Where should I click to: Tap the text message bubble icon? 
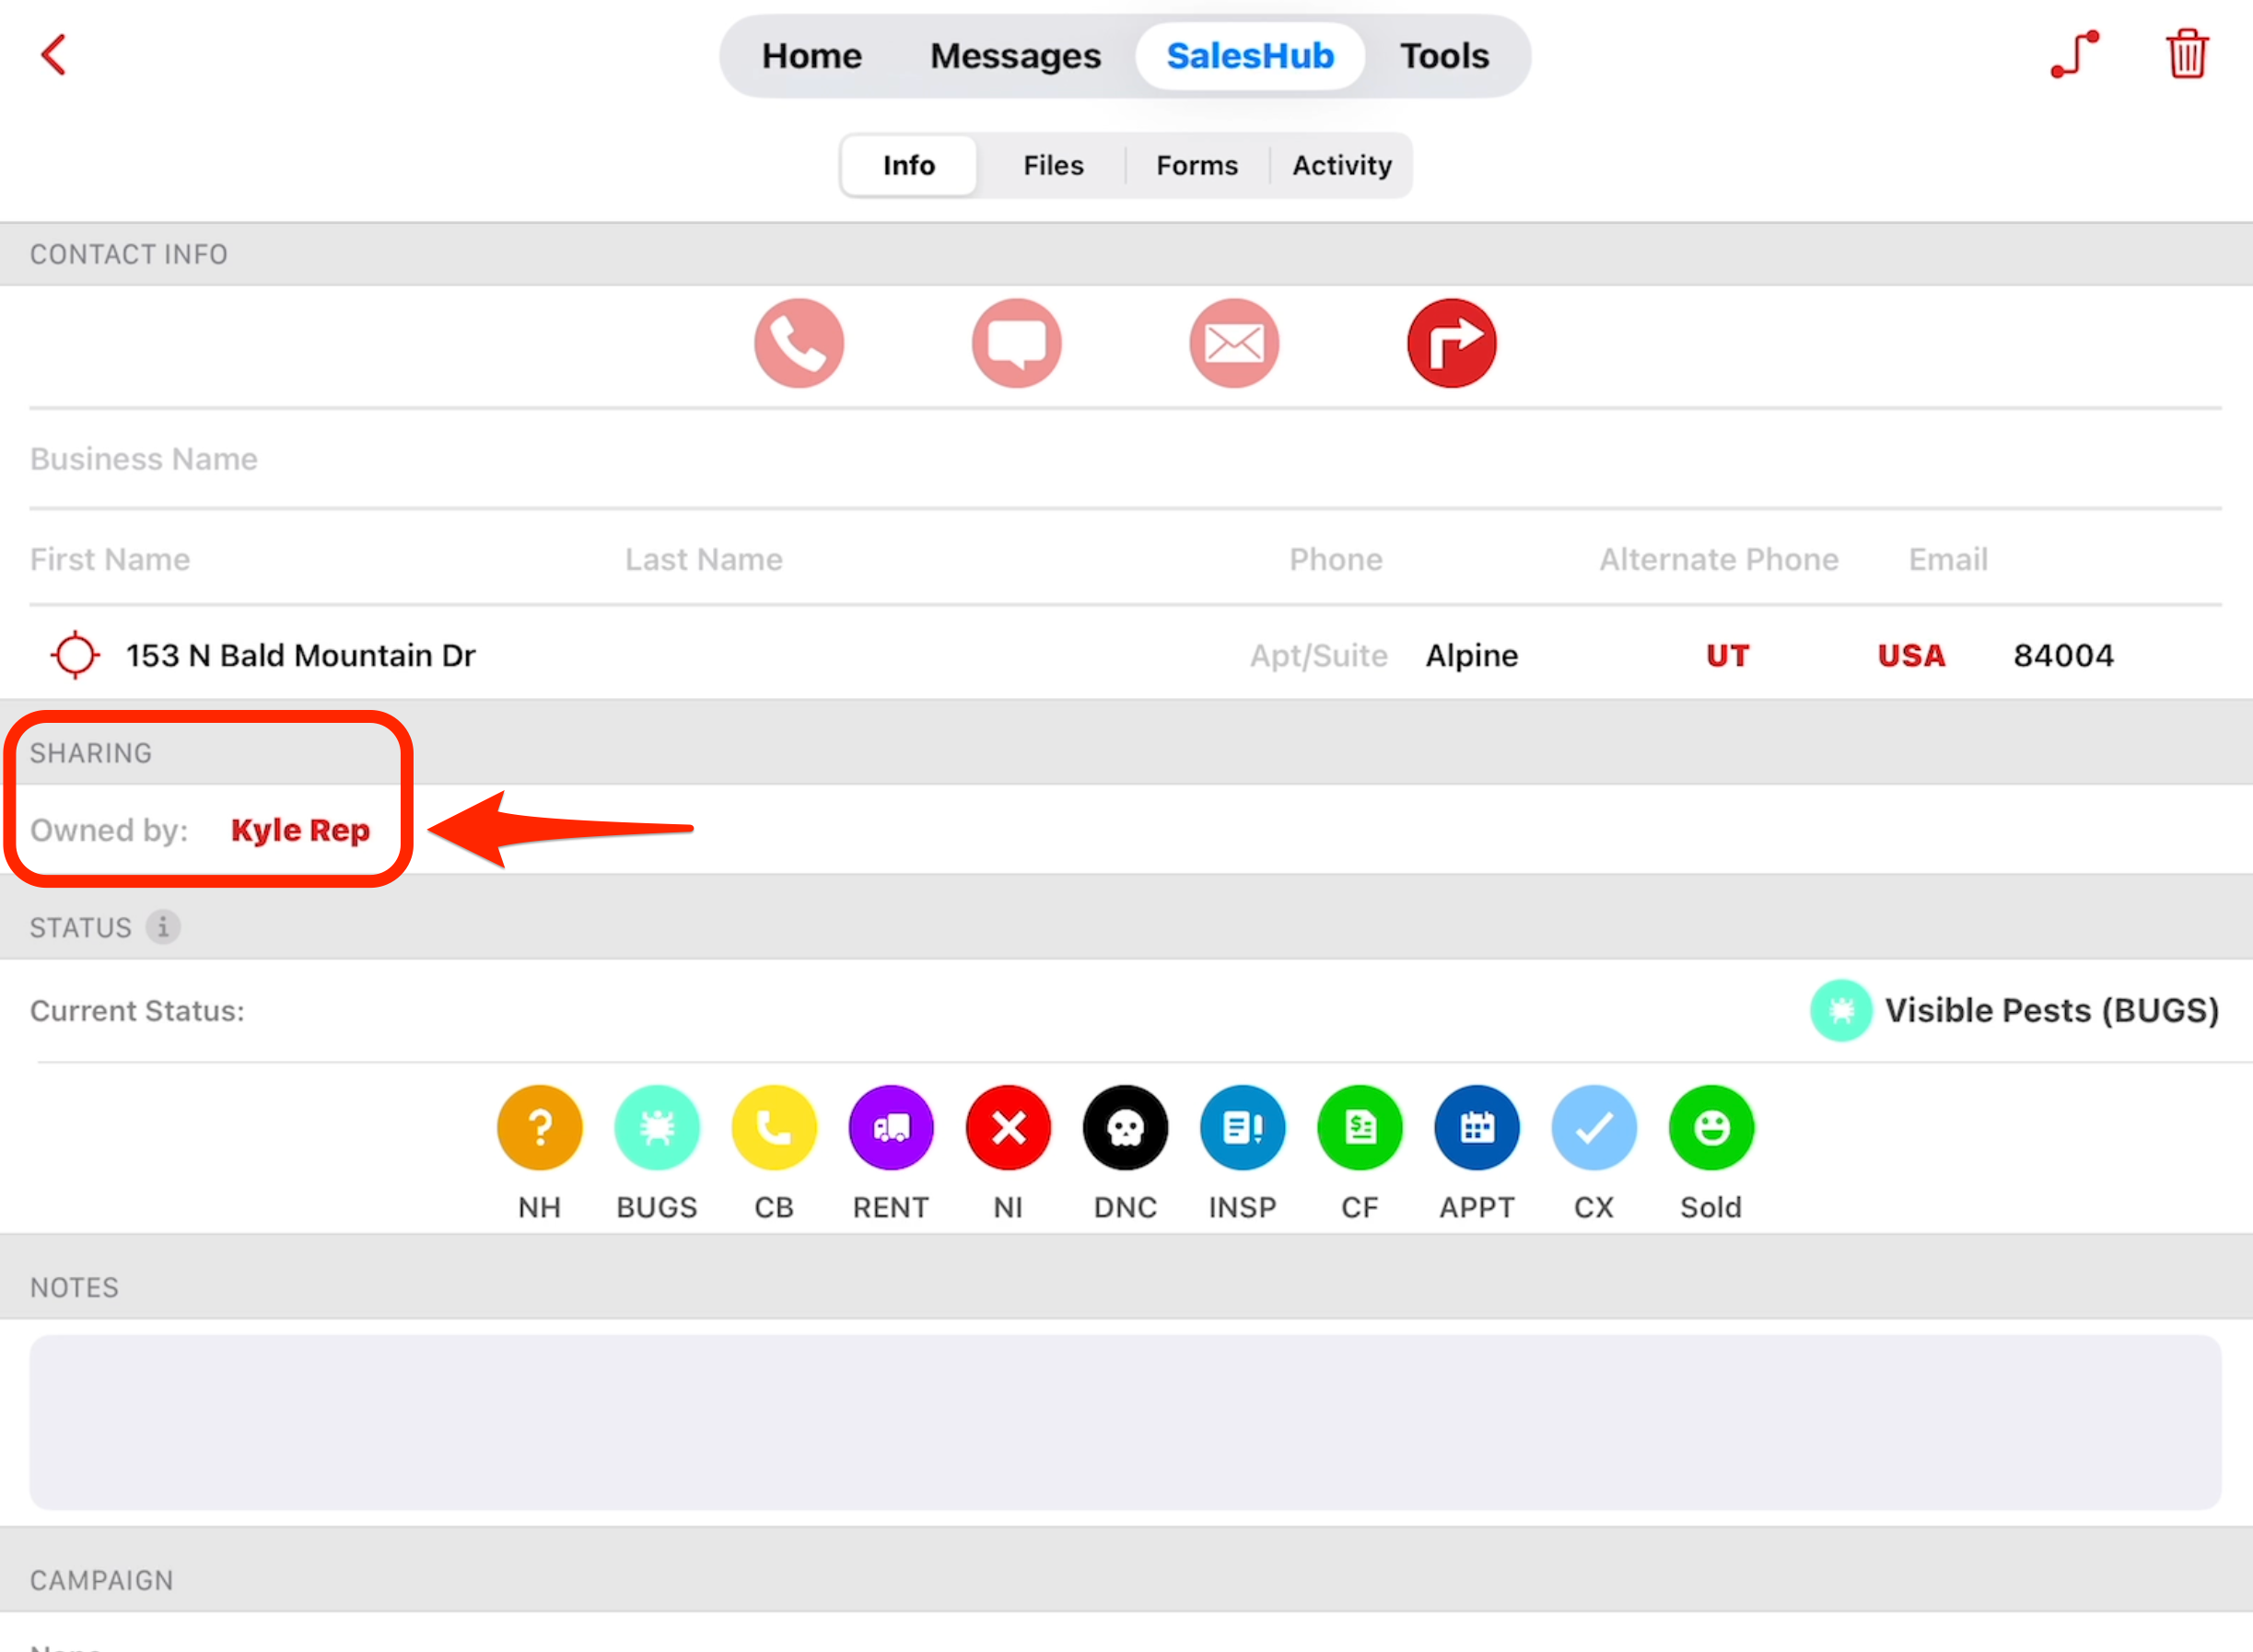(x=1016, y=343)
